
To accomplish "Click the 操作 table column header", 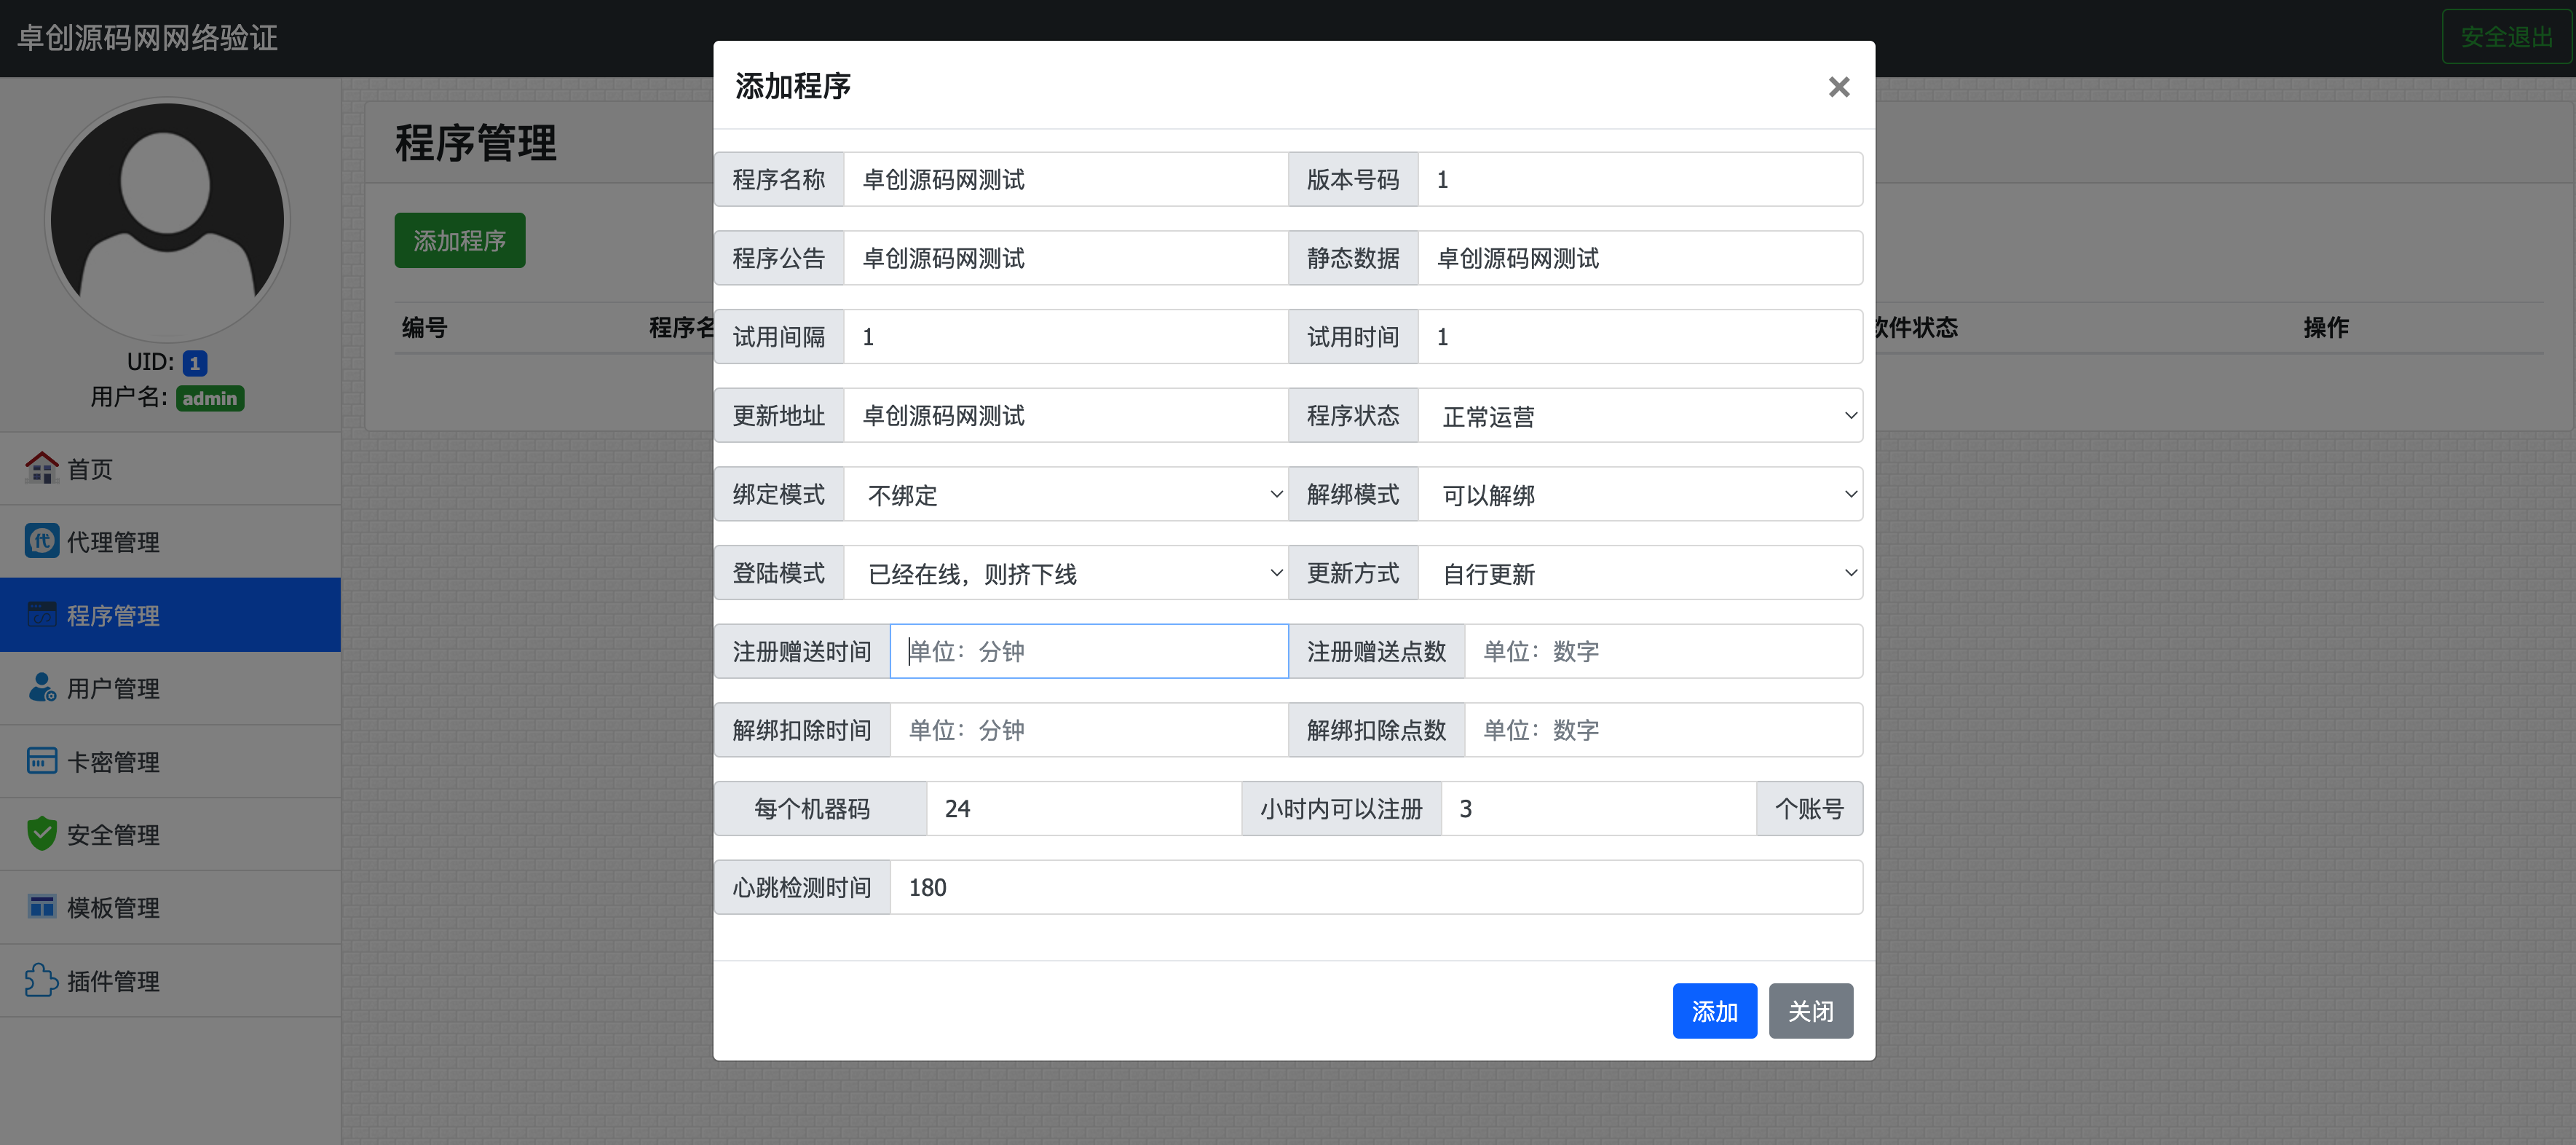I will click(x=2326, y=327).
